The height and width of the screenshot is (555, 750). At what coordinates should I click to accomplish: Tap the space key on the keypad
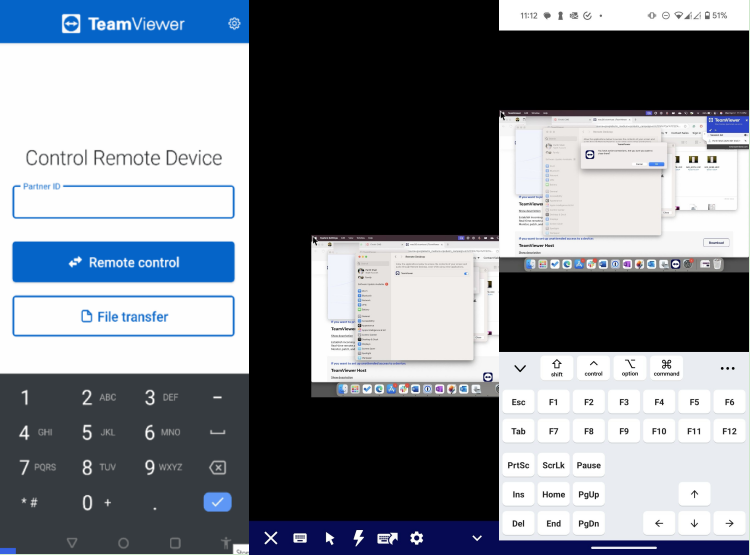[x=218, y=433]
